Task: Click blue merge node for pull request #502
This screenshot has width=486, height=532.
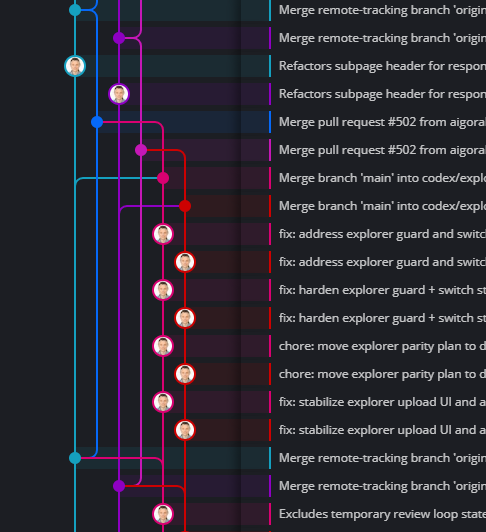Action: pos(97,122)
